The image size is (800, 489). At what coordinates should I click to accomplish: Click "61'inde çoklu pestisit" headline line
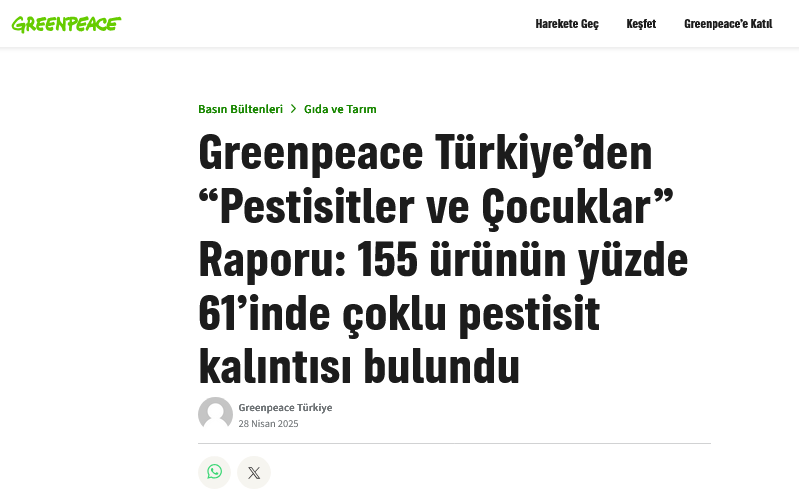pyautogui.click(x=399, y=315)
